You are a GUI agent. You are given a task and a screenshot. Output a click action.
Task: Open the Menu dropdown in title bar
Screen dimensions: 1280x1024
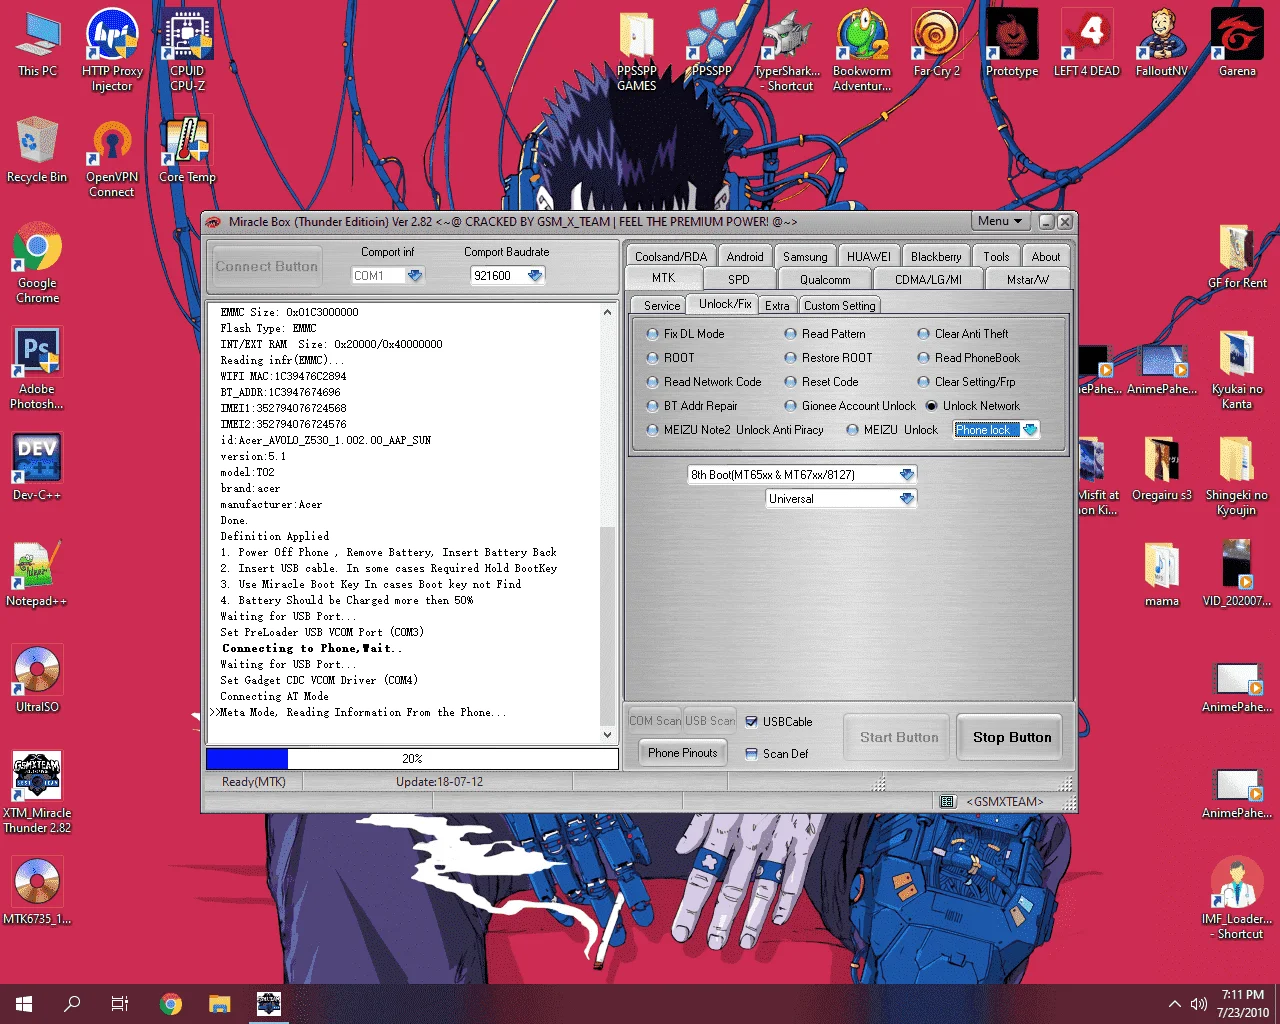pyautogui.click(x=1000, y=222)
